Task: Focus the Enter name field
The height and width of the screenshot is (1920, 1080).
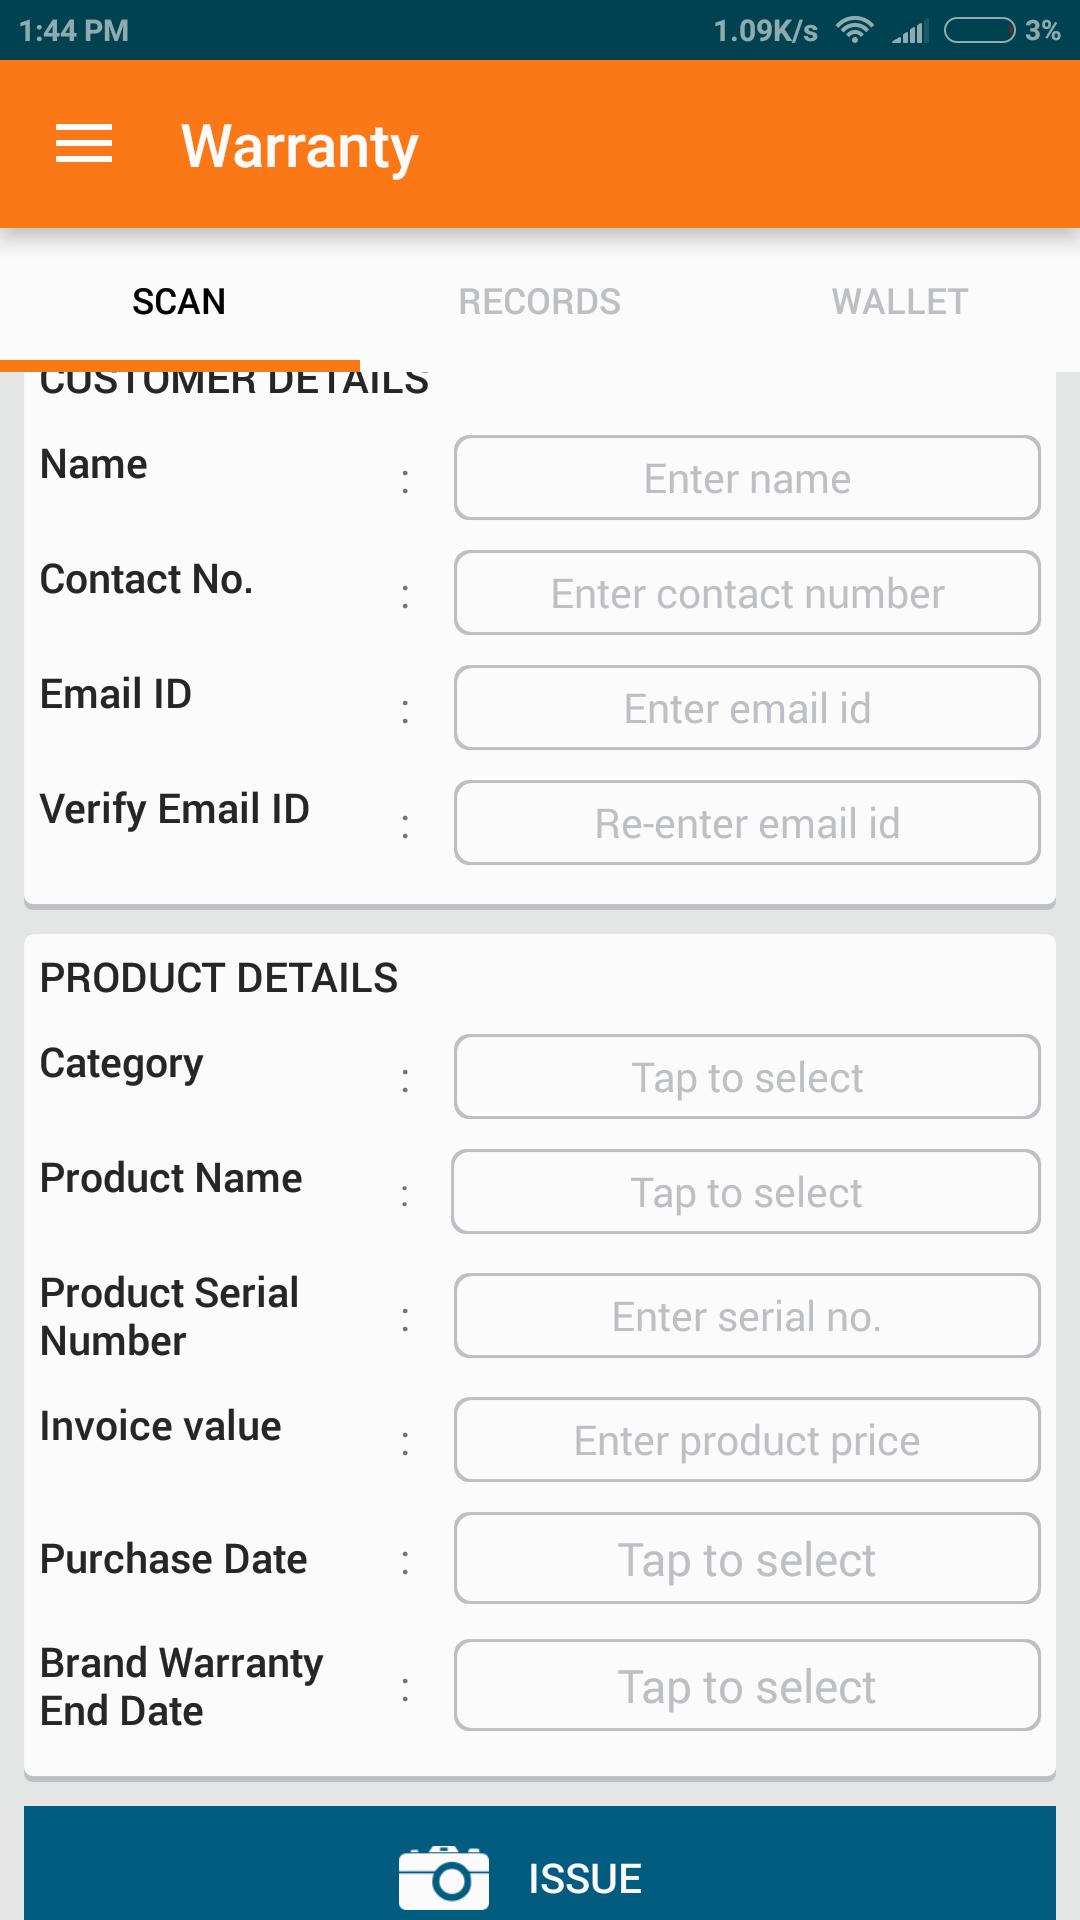Action: pyautogui.click(x=747, y=478)
